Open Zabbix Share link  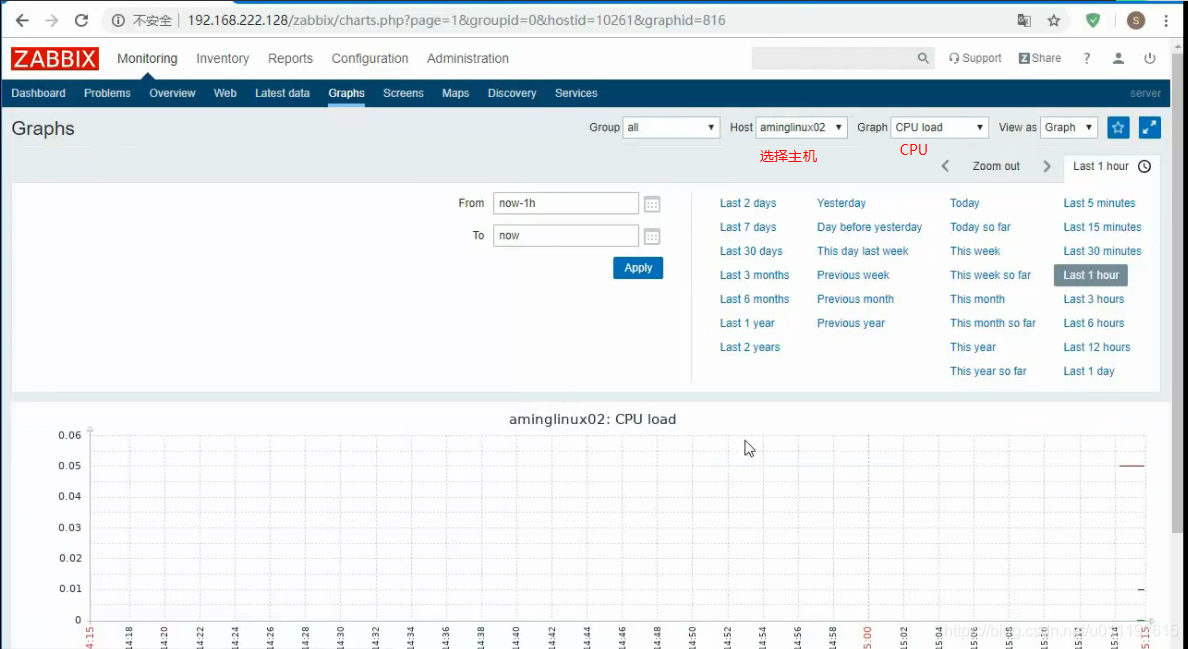[1040, 58]
